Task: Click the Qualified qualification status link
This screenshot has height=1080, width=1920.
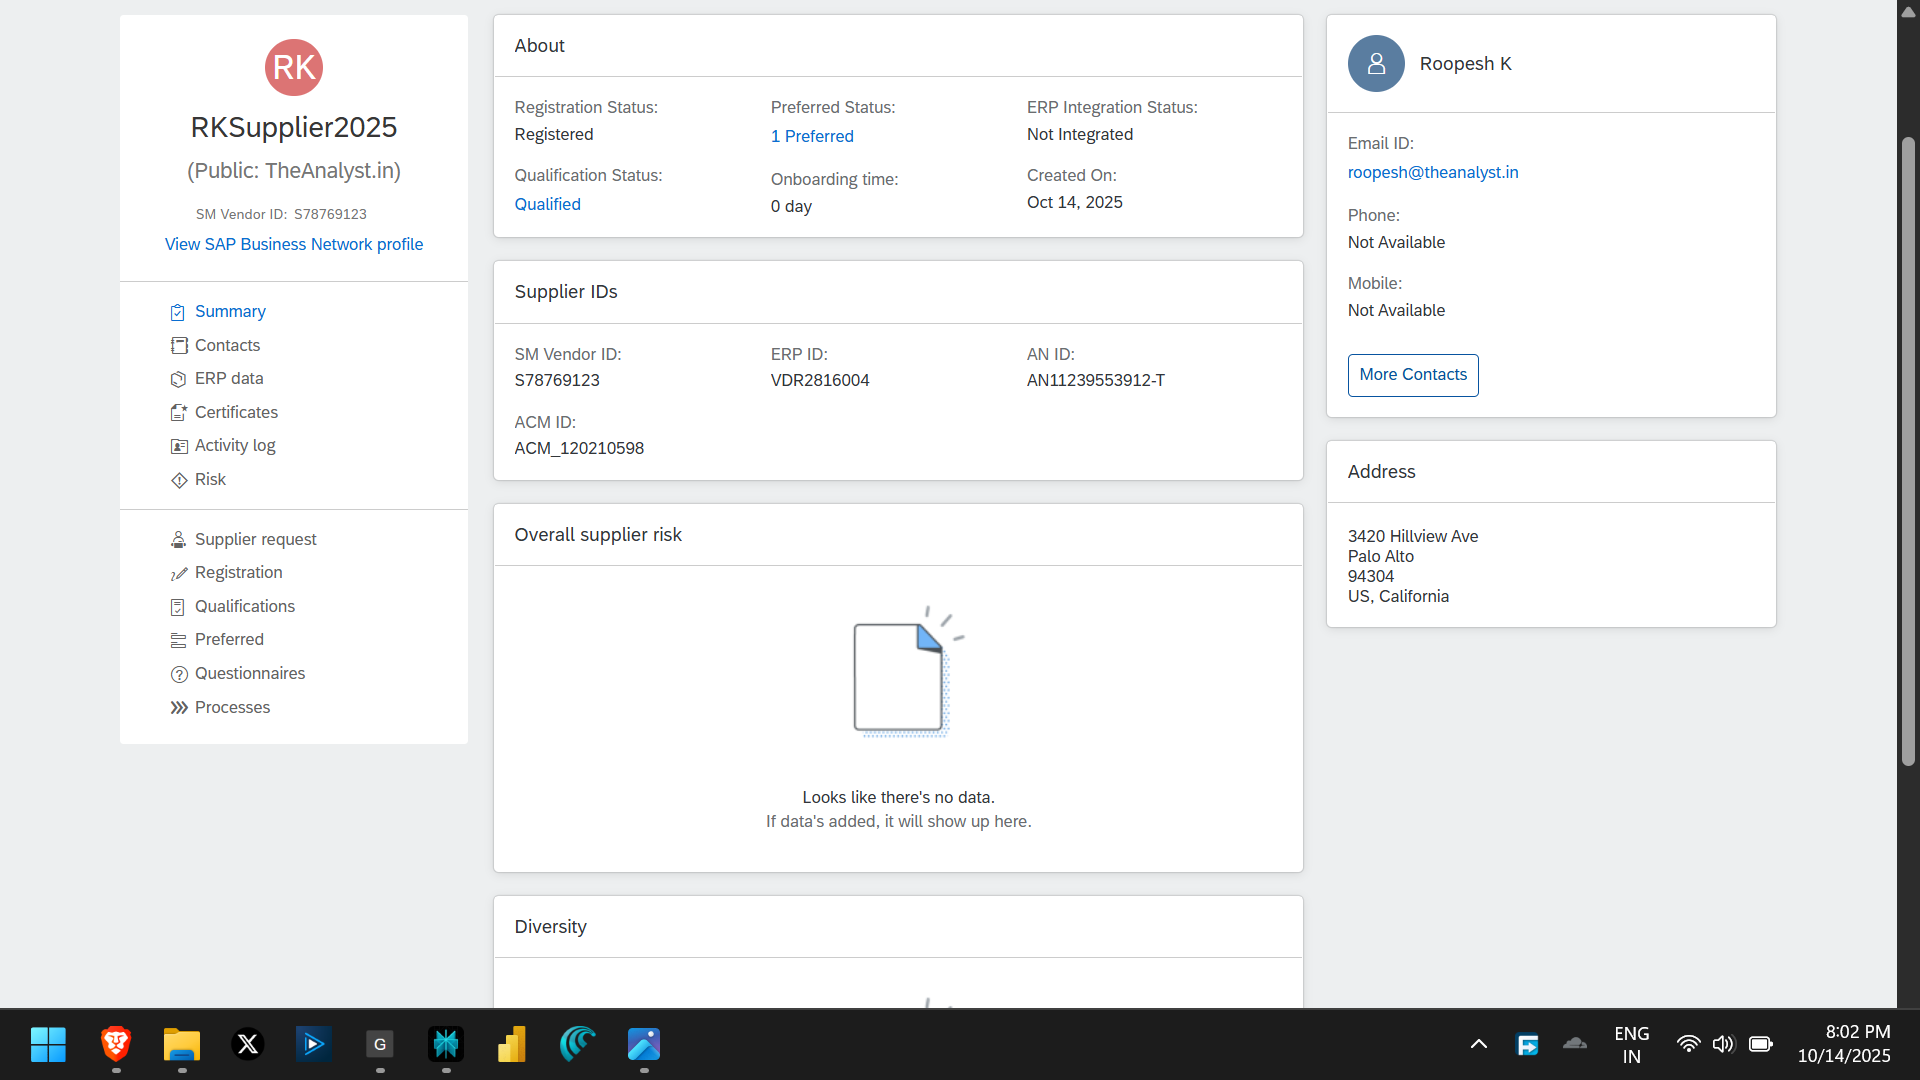Action: coord(547,204)
